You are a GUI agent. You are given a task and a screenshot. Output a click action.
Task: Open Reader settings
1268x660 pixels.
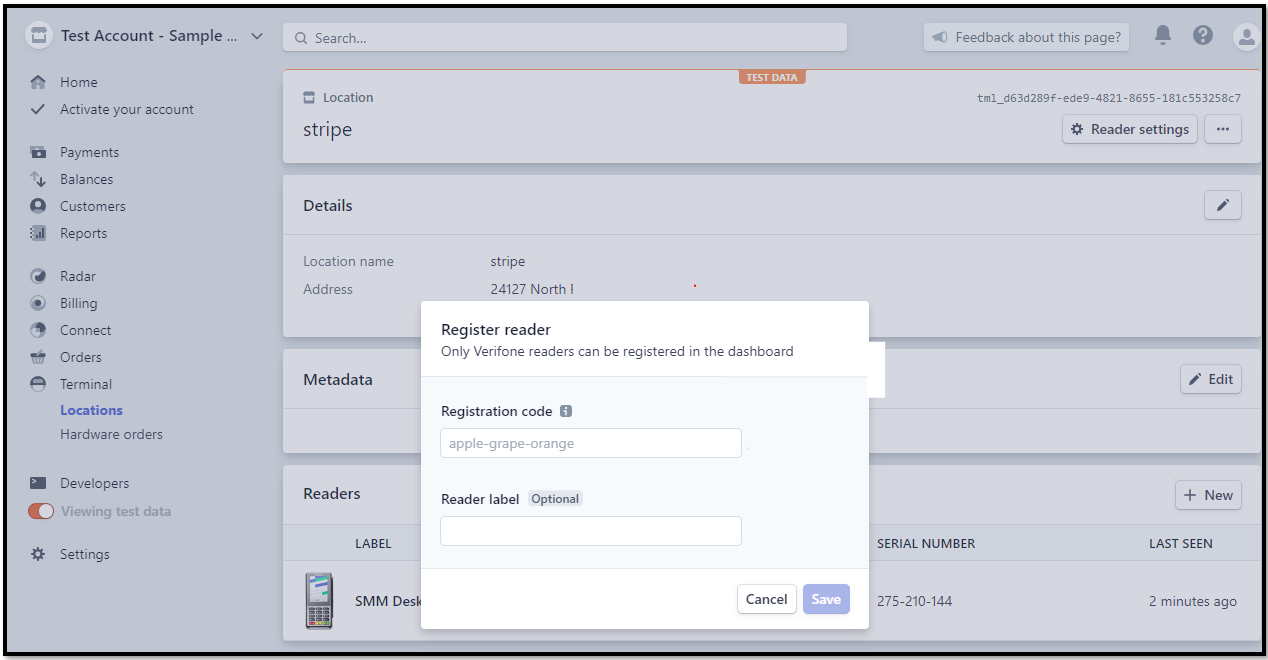point(1130,129)
